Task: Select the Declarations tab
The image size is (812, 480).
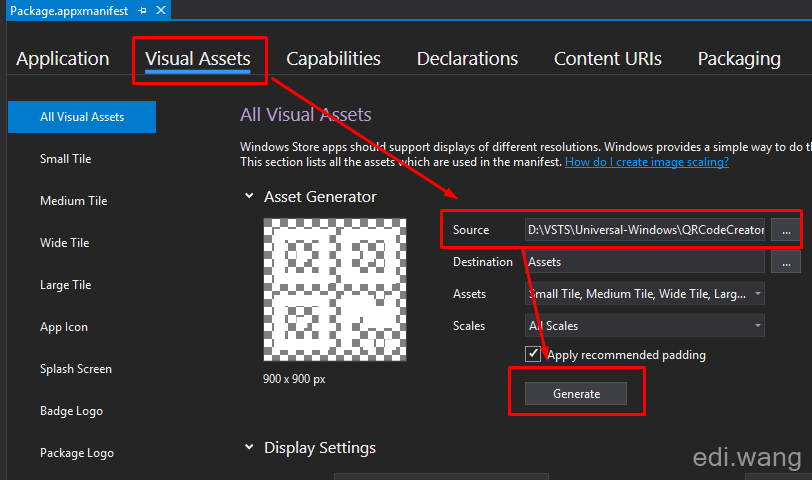Action: coord(467,59)
